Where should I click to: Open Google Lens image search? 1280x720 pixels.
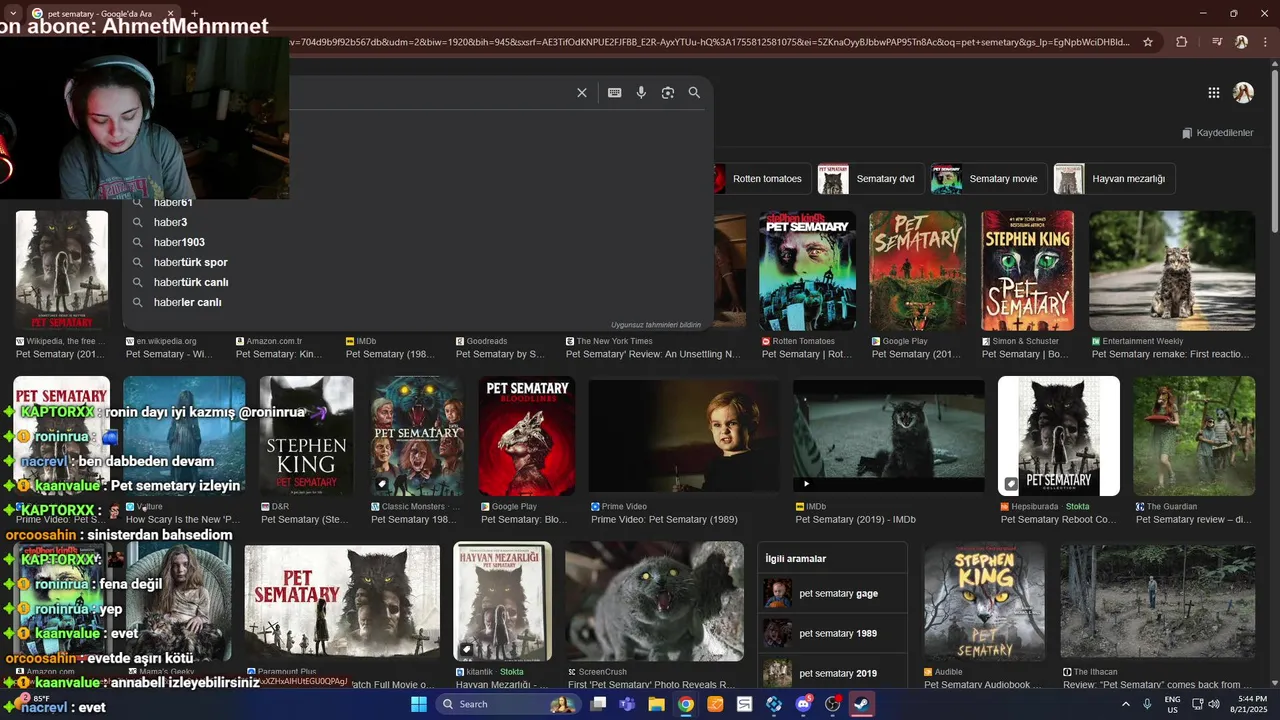click(x=668, y=93)
